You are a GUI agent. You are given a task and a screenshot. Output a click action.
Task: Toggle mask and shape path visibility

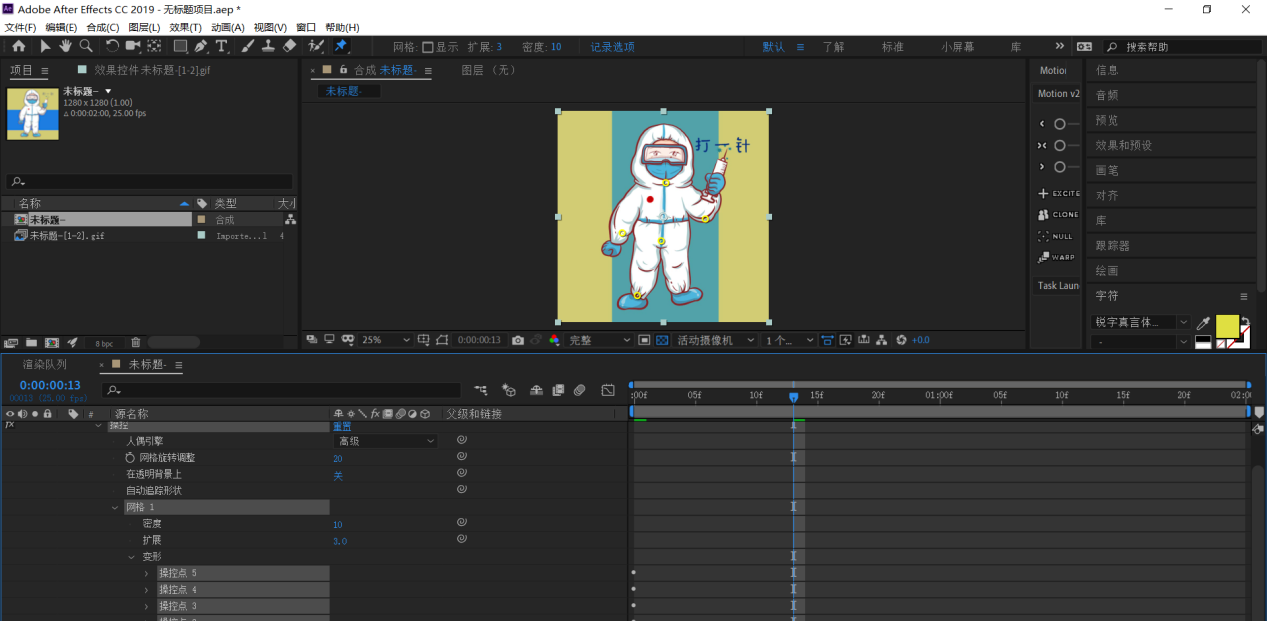point(442,340)
